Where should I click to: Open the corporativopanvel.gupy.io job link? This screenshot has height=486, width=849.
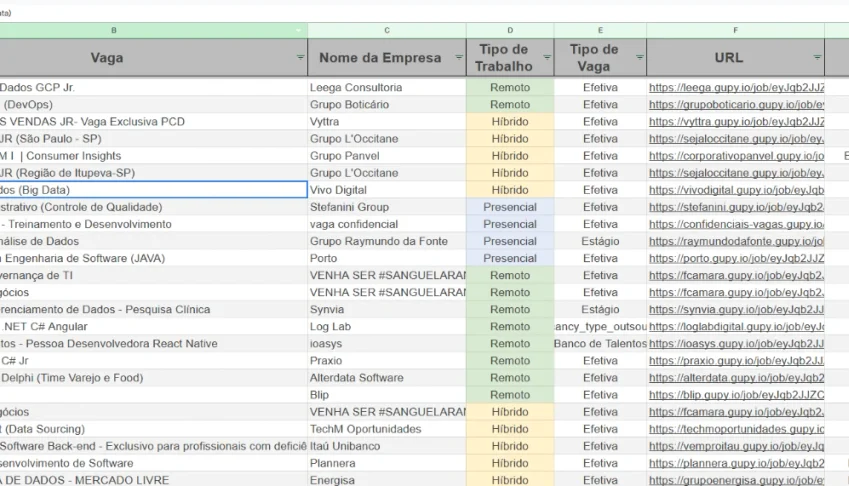click(736, 156)
